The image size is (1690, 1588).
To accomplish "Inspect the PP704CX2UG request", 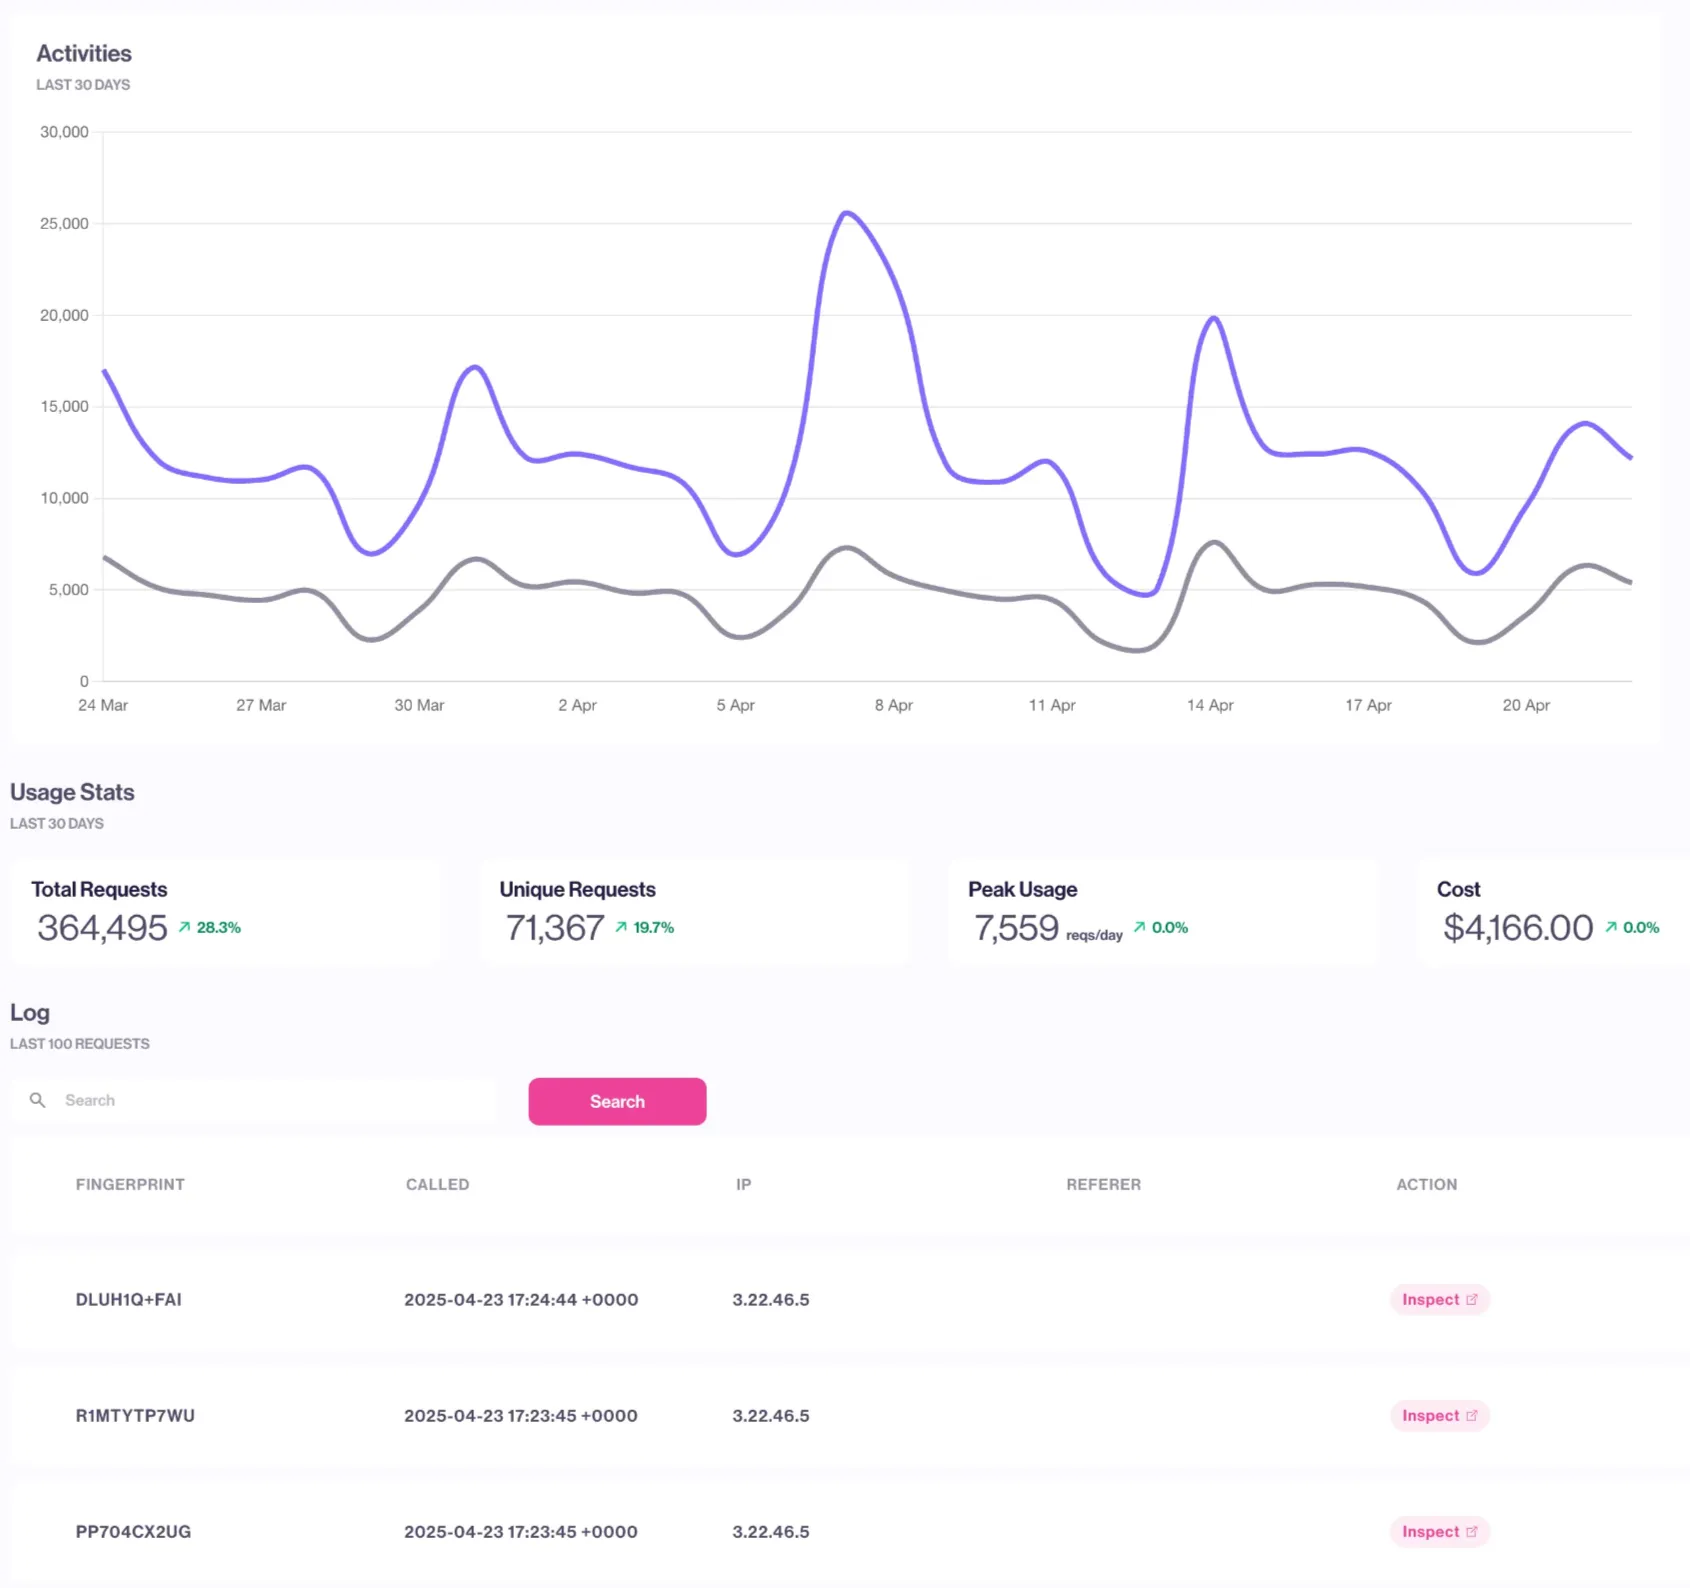I will pyautogui.click(x=1439, y=1532).
